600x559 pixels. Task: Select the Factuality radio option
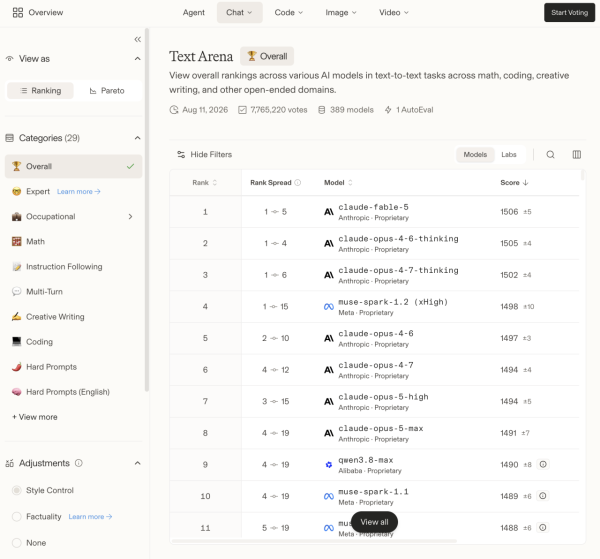click(x=16, y=517)
